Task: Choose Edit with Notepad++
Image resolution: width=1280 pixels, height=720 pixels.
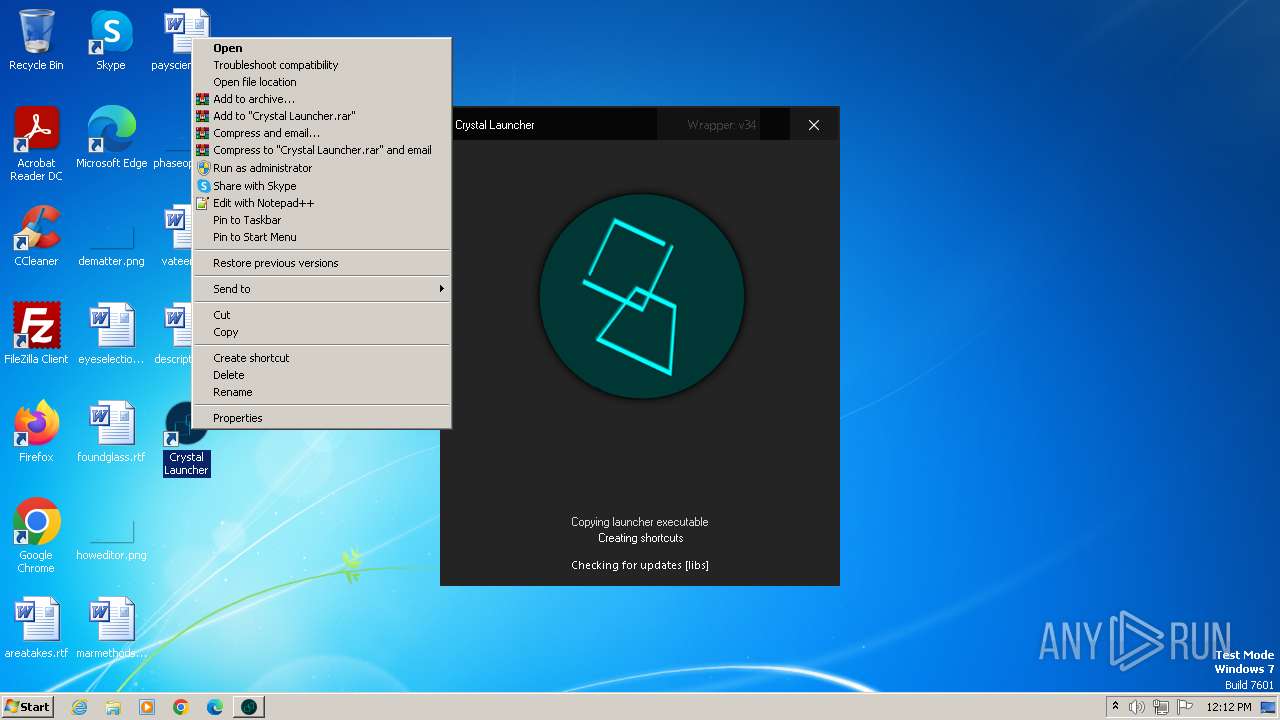Action: pos(322,203)
